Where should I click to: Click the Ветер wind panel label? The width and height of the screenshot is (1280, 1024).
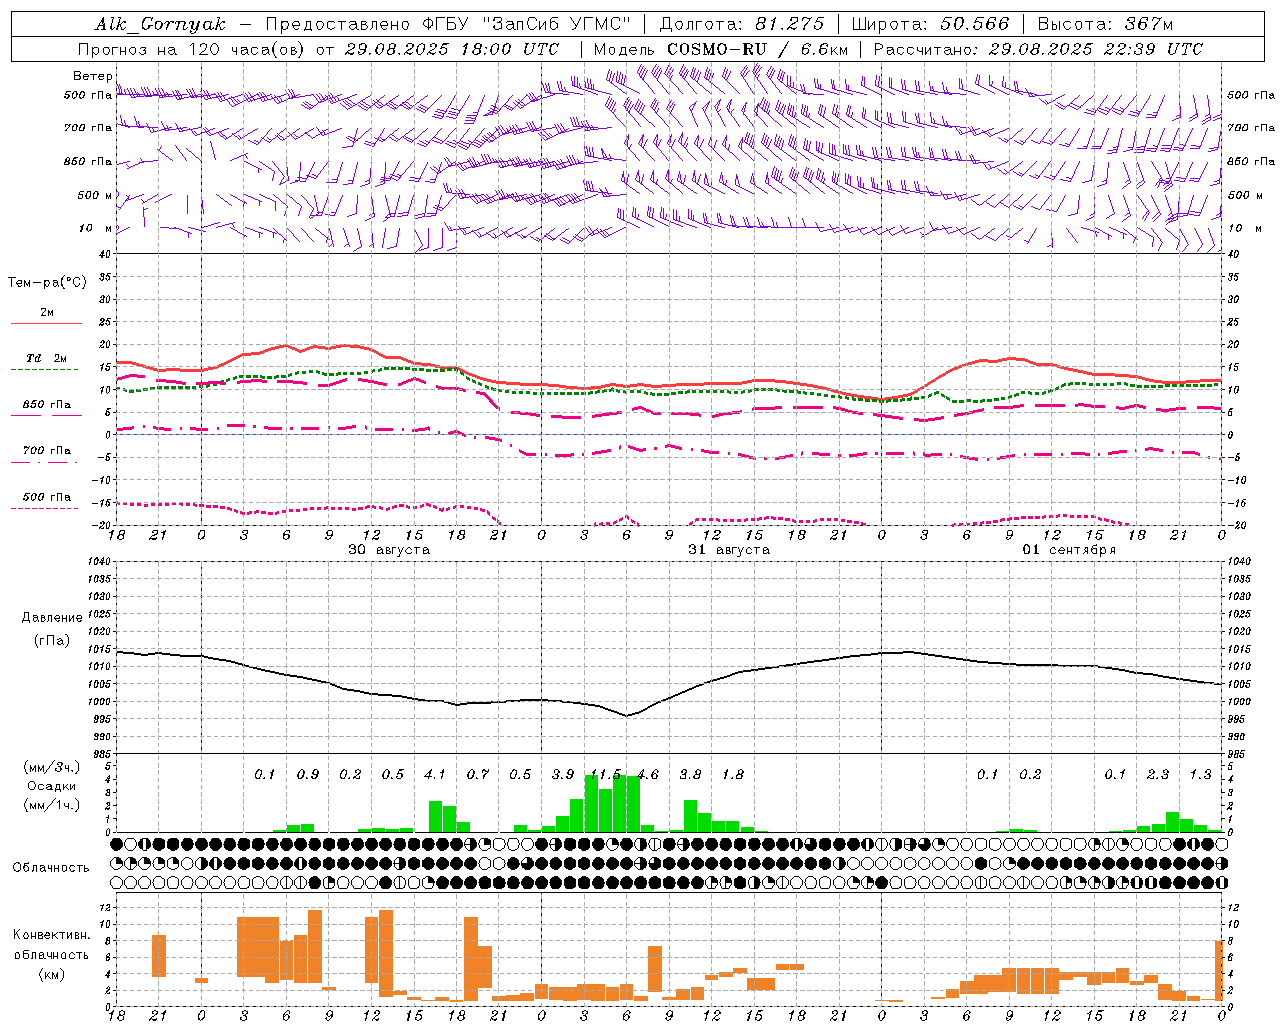point(92,76)
